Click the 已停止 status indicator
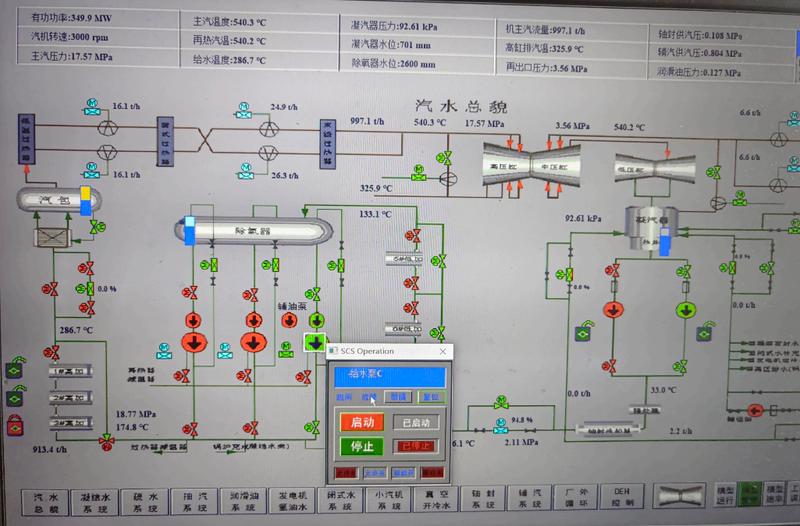This screenshot has width=800, height=526. (x=416, y=446)
